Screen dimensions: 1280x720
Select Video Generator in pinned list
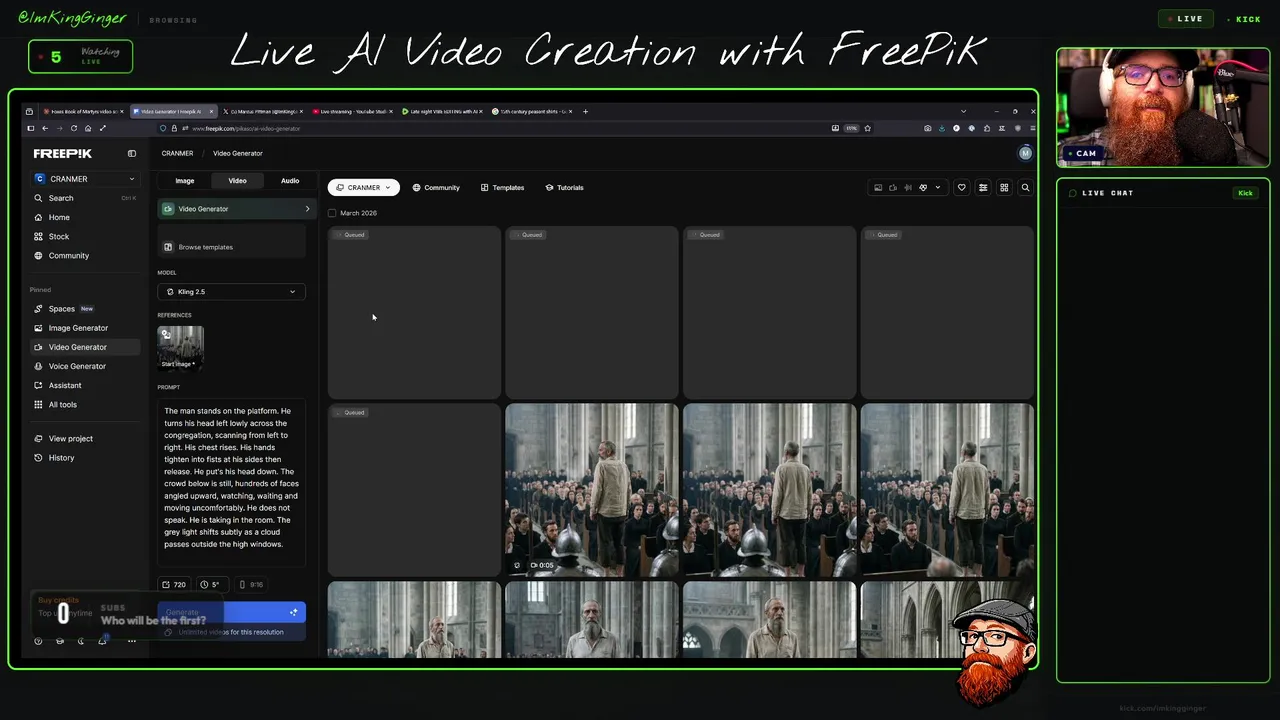coord(85,347)
